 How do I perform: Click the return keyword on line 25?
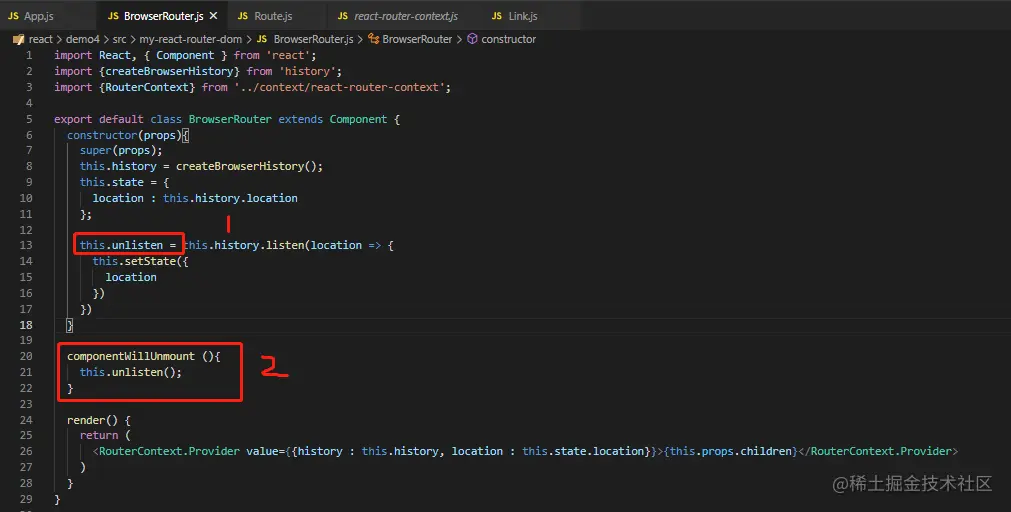point(99,435)
